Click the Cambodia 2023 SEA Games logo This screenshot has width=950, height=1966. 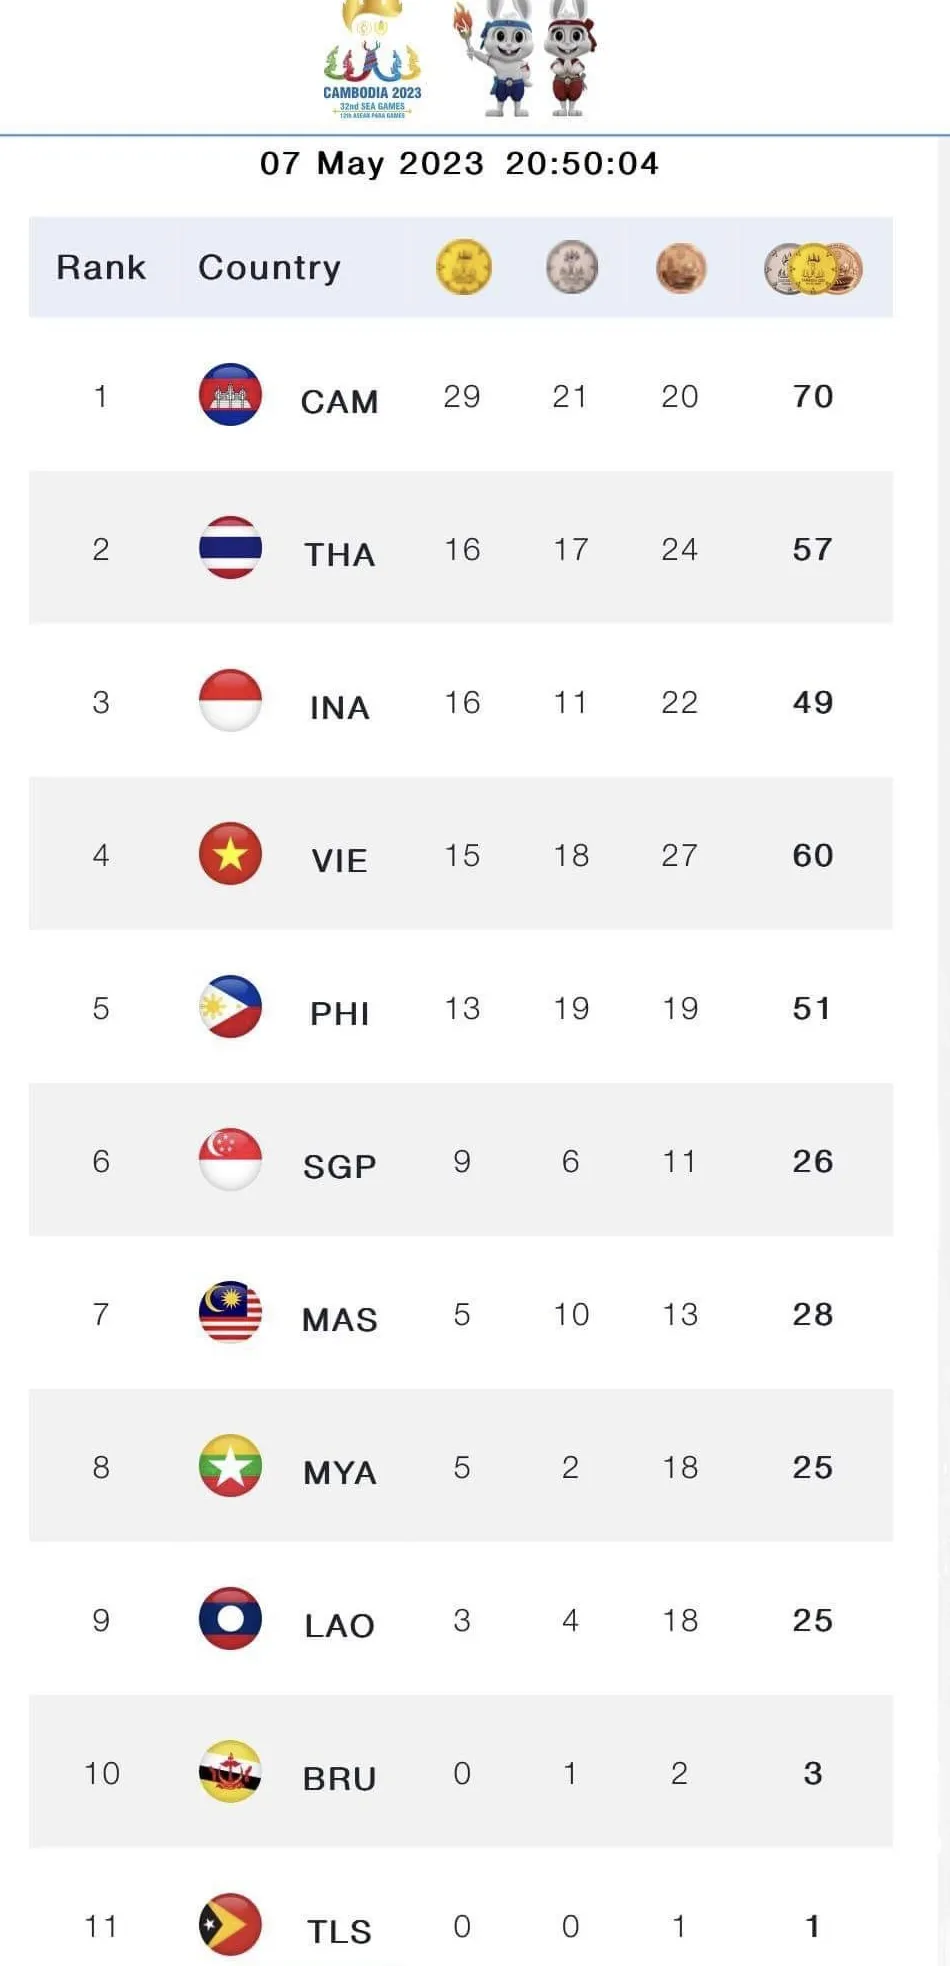372,64
